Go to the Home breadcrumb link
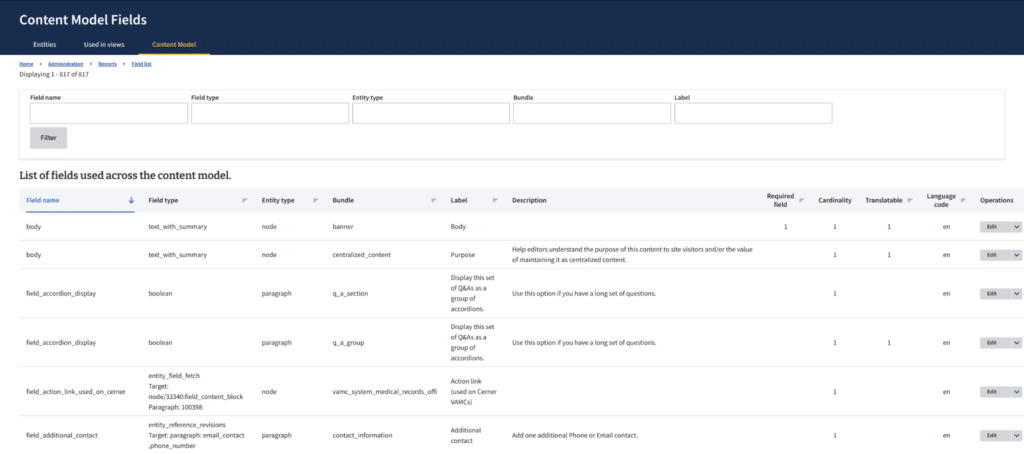 coord(26,64)
